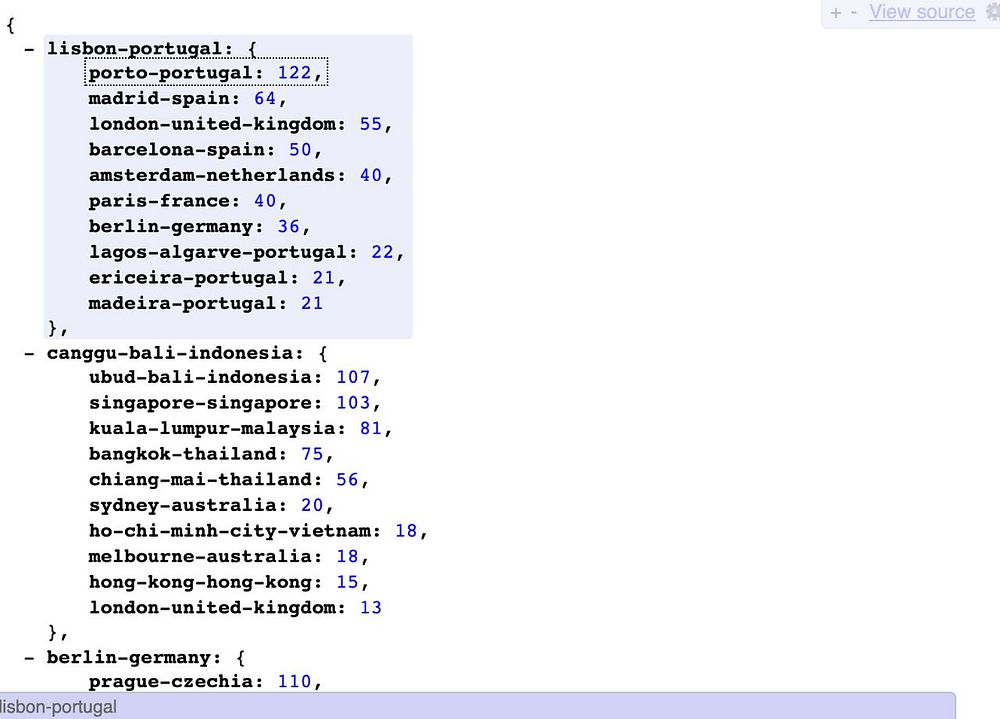Screen dimensions: 1000x719
Task: Select the ho-chi-minh-city-vietnam key
Action: point(229,531)
